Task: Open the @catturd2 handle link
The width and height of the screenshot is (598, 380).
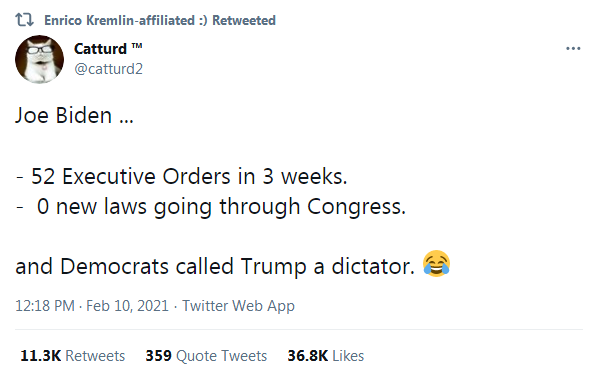Action: [x=108, y=69]
